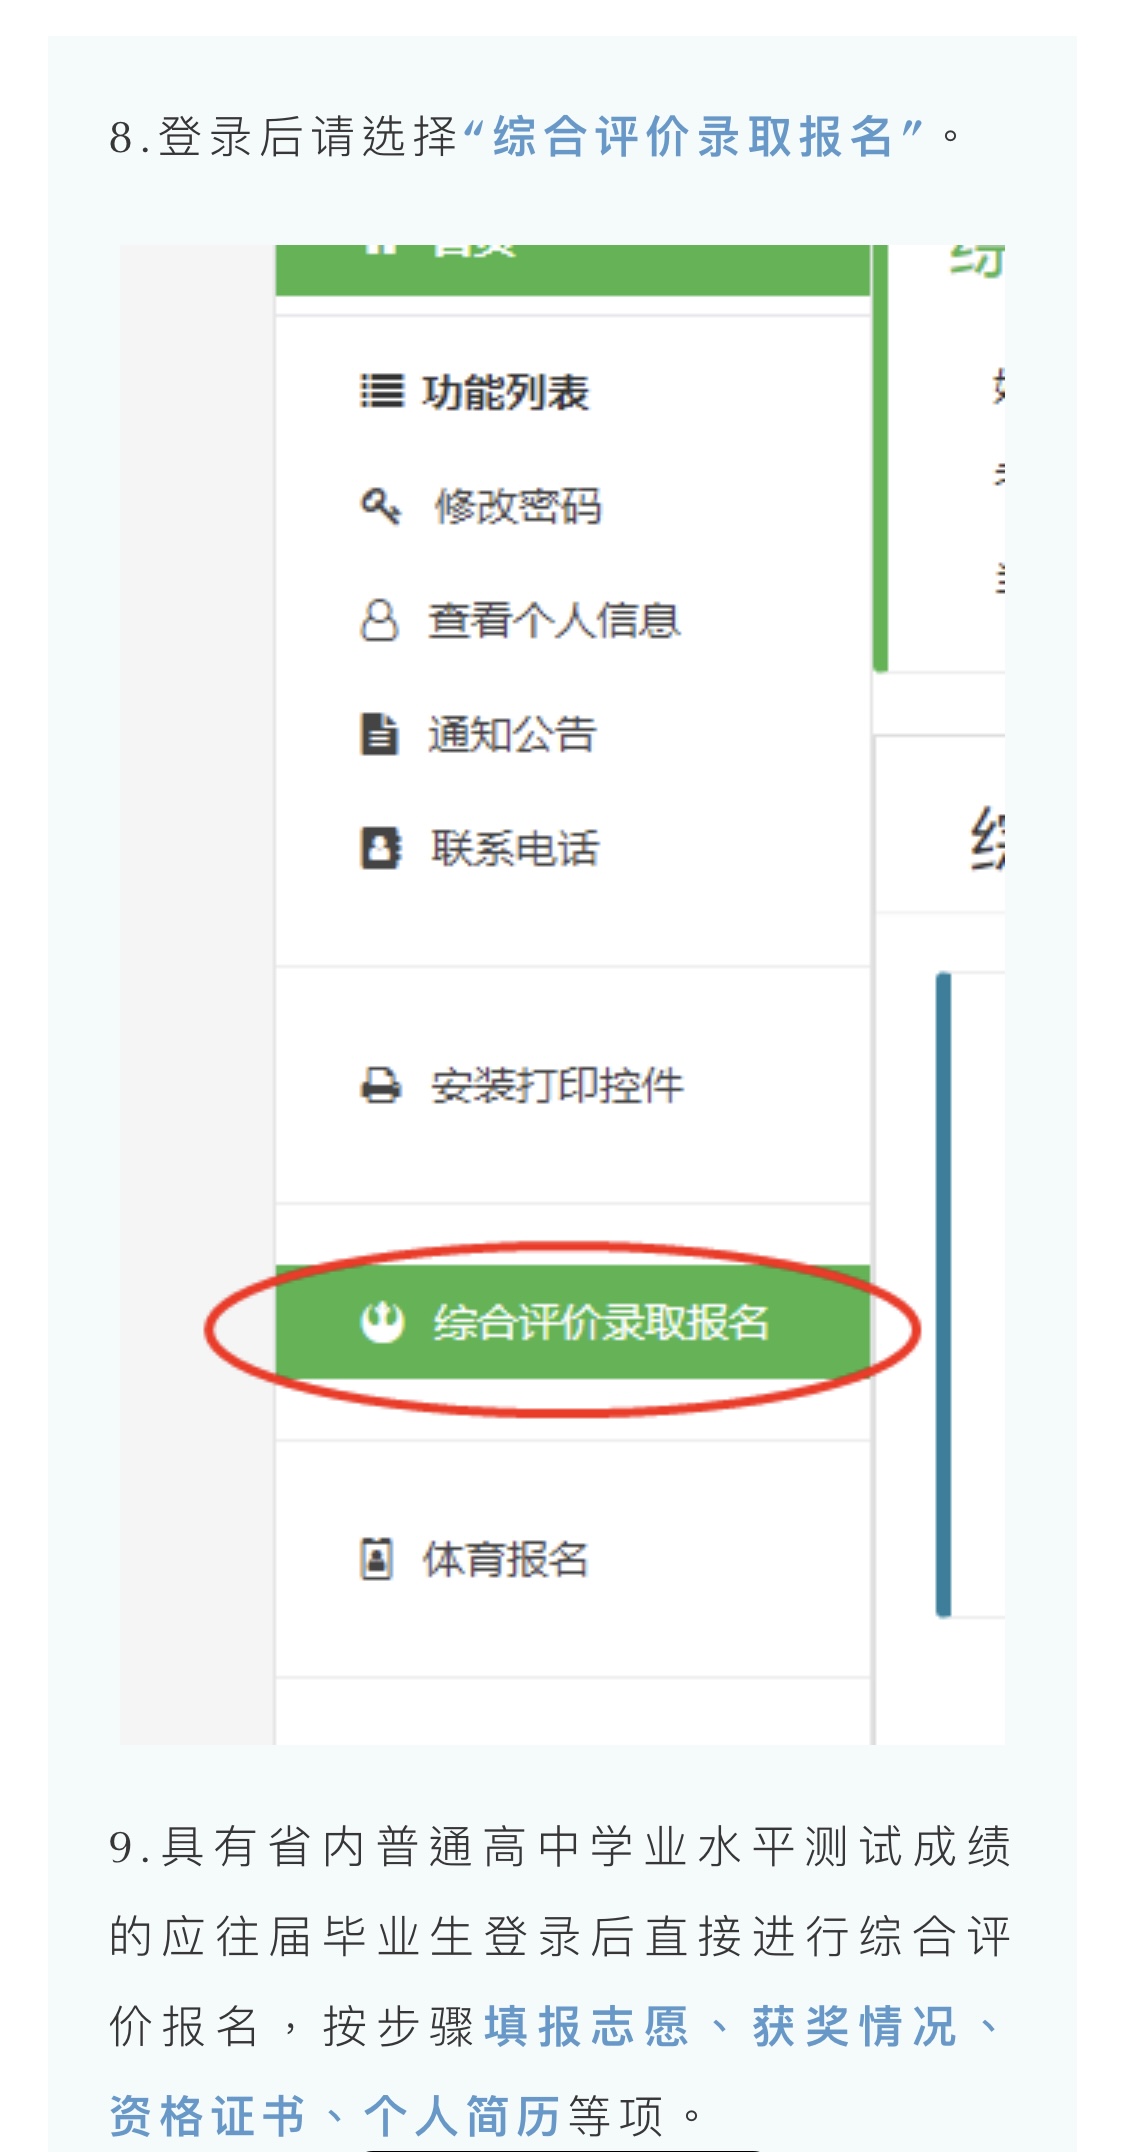Screen dimensions: 1125x2152
Task: Click the green home bar at top
Action: click(x=573, y=270)
